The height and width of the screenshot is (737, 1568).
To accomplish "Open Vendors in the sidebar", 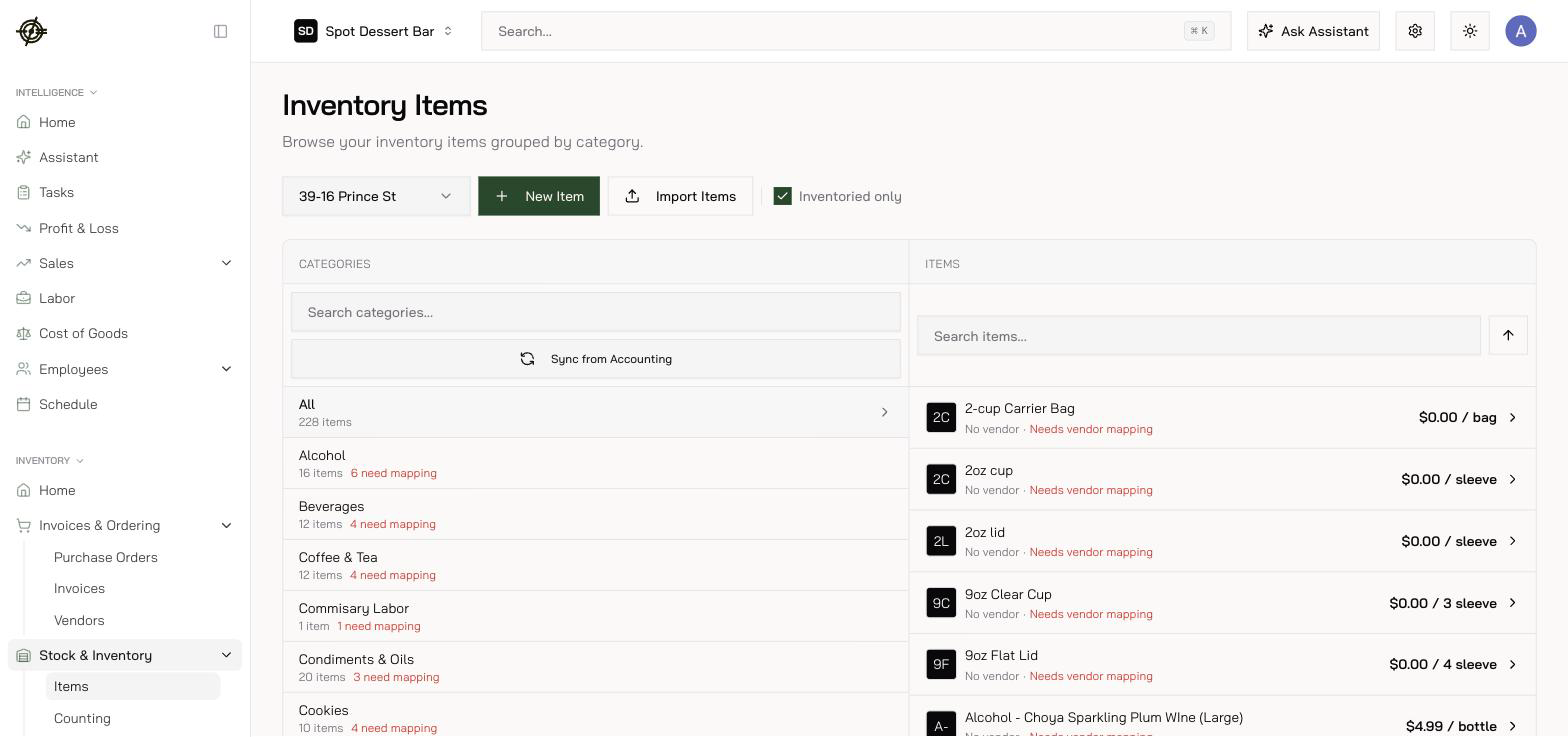I will tap(79, 620).
